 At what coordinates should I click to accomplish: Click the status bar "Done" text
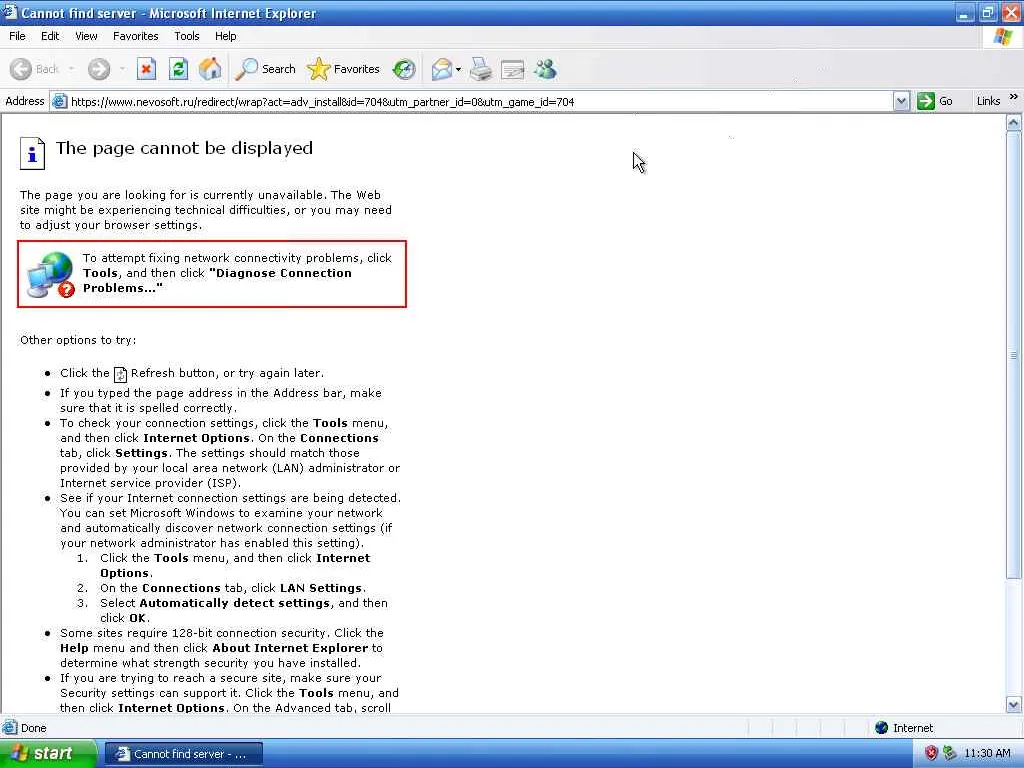33,728
